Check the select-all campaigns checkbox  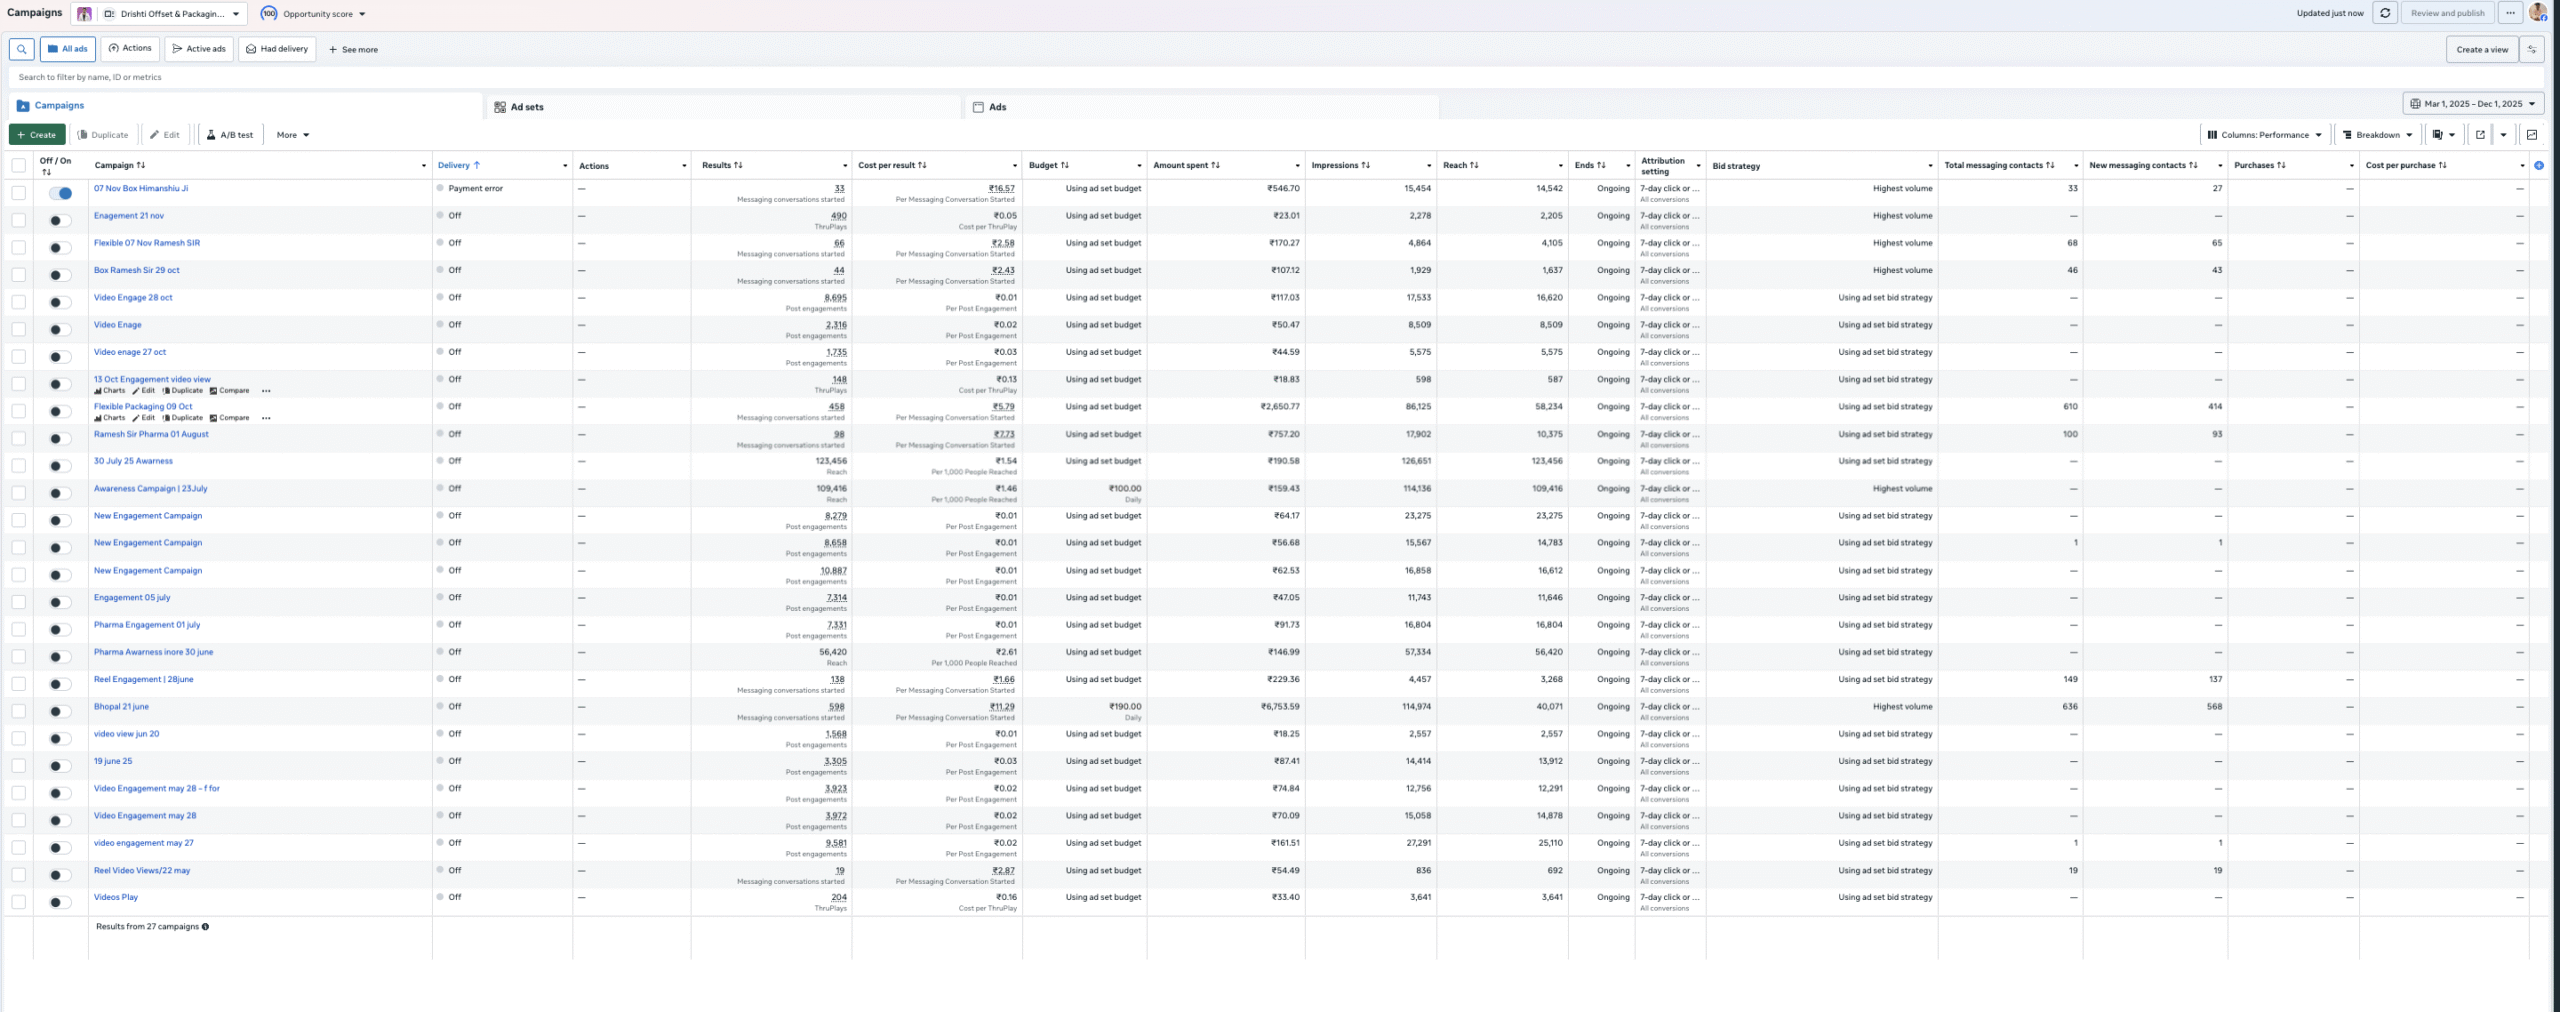(x=19, y=165)
